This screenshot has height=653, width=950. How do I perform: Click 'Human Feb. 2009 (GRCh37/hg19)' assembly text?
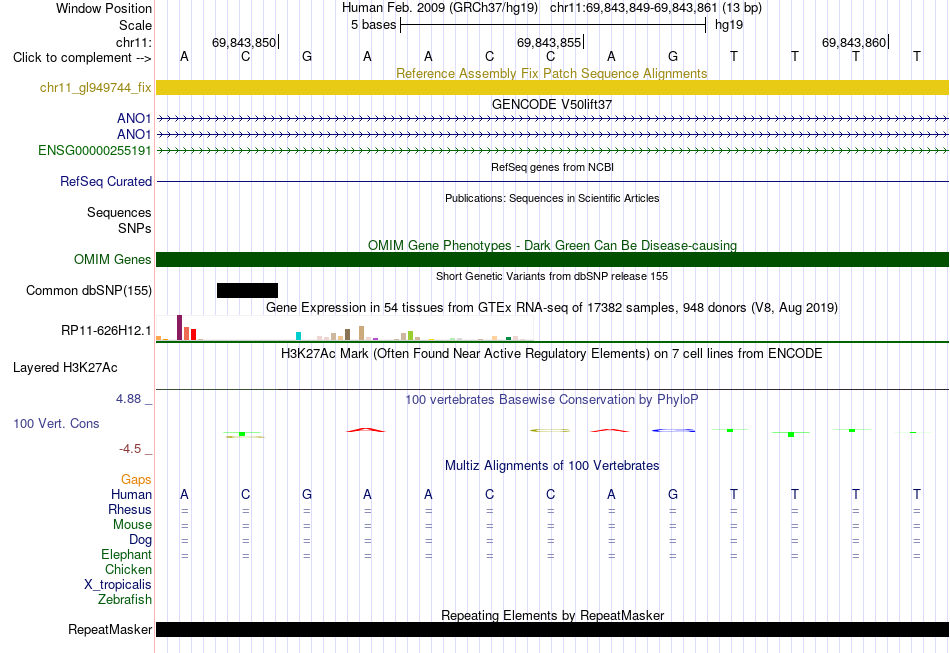440,8
